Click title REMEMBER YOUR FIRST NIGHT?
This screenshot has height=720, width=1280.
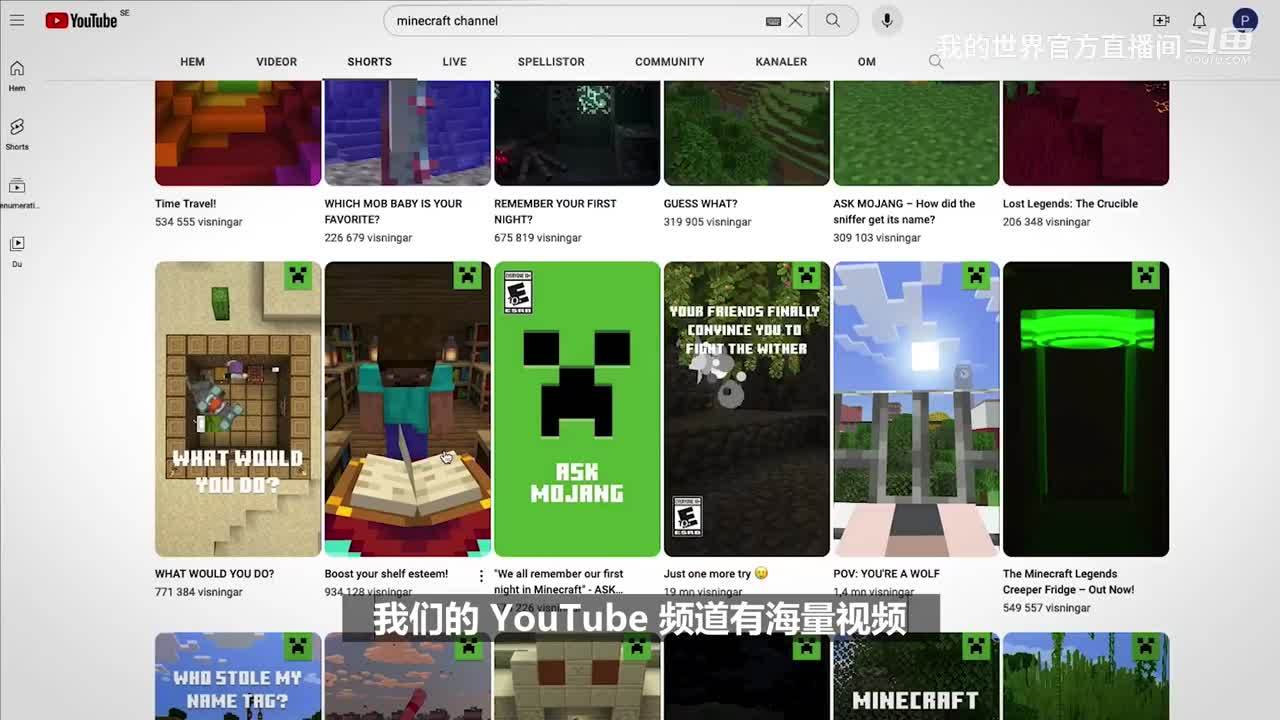tap(555, 212)
